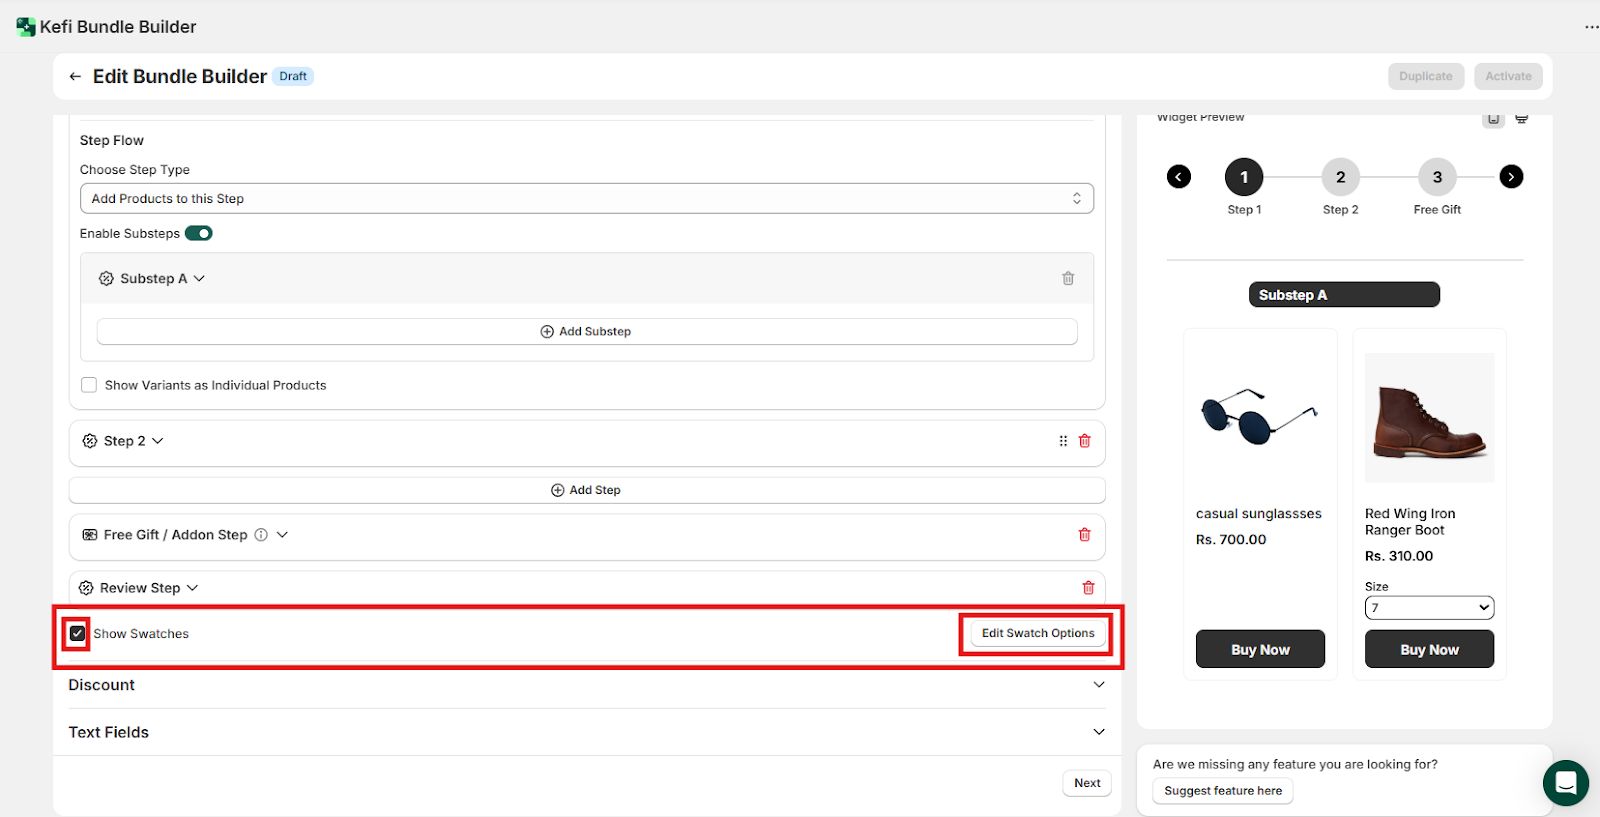This screenshot has height=817, width=1600.
Task: Go to previous step in widget preview
Action: click(x=1179, y=177)
